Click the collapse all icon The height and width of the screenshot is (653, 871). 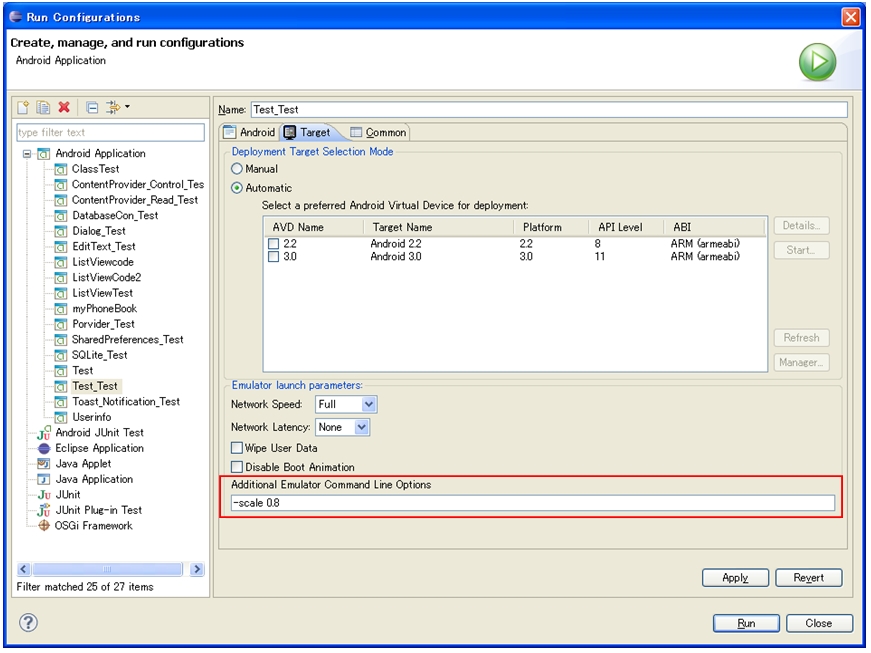click(x=92, y=107)
